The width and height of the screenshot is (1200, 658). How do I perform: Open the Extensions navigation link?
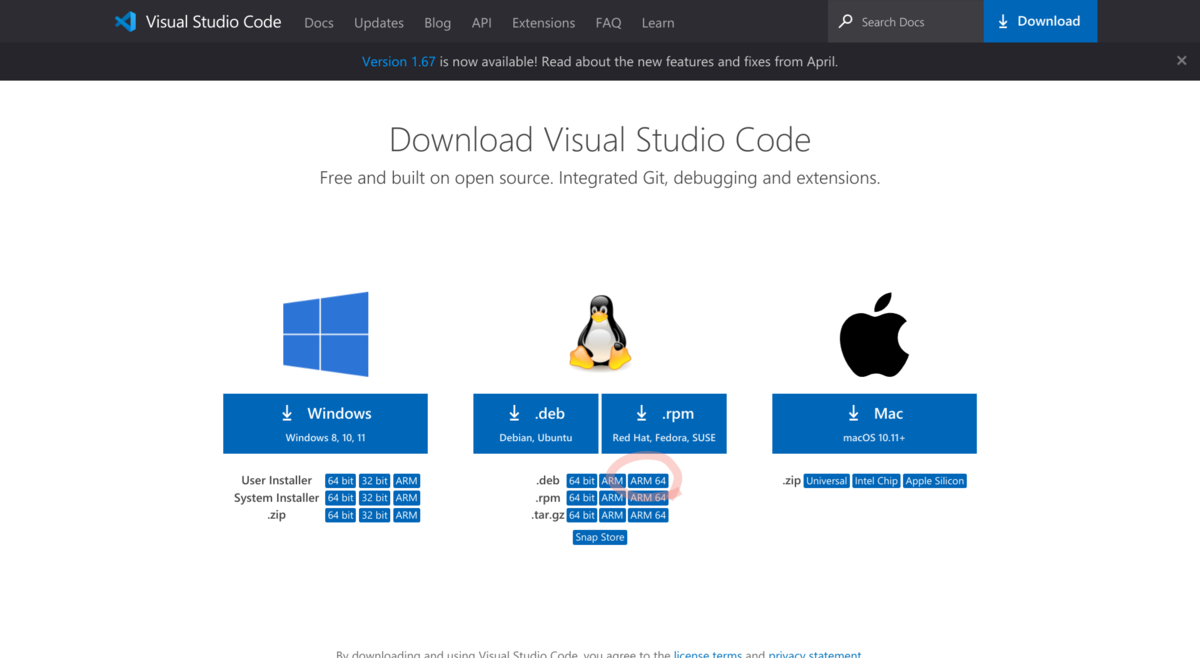(543, 22)
